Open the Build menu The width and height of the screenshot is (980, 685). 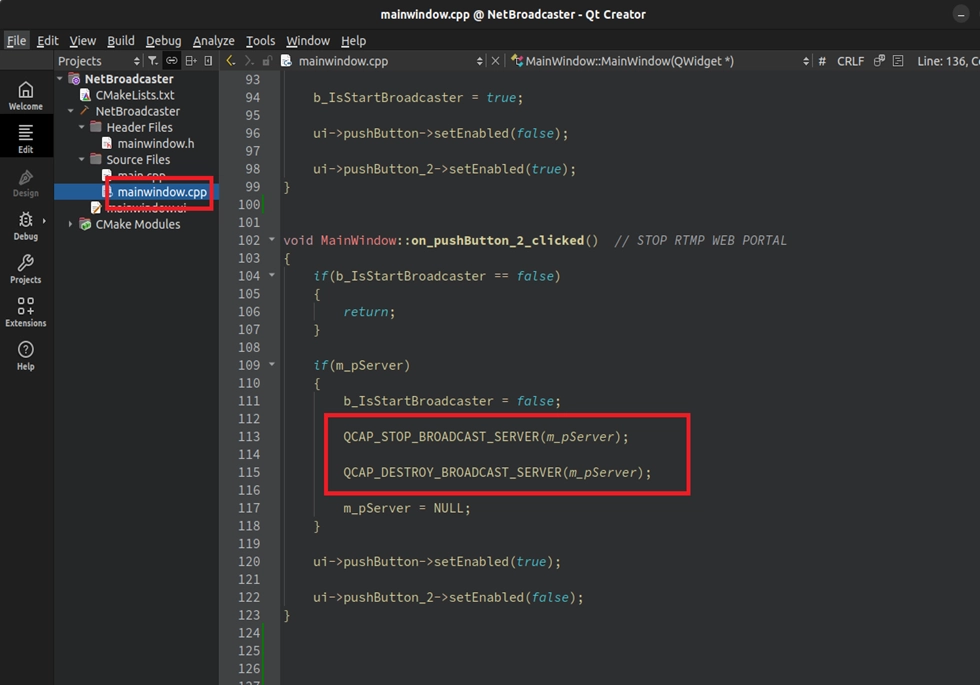[121, 41]
